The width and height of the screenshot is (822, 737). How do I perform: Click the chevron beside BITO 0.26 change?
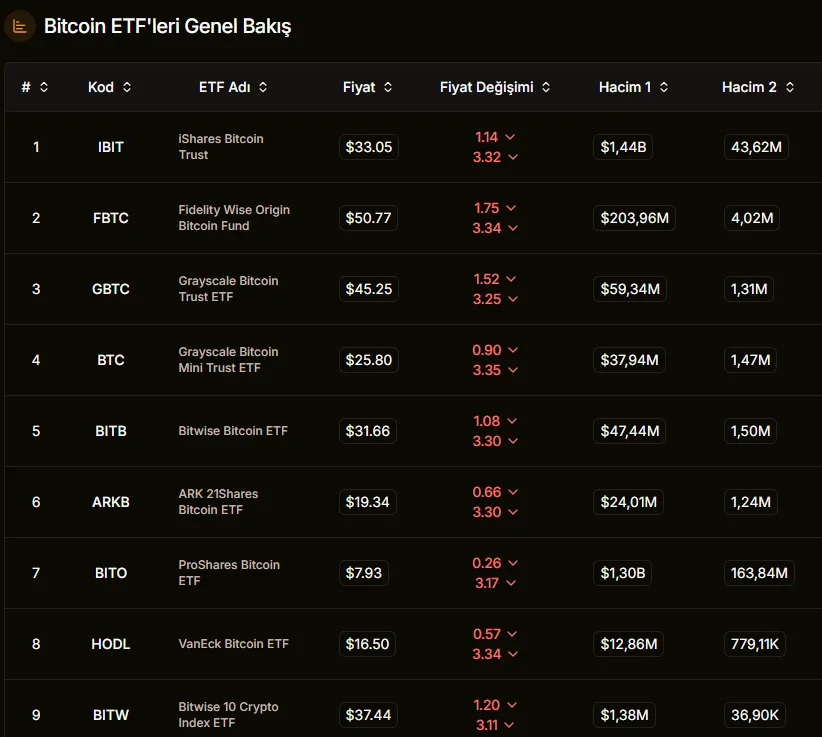coord(513,563)
